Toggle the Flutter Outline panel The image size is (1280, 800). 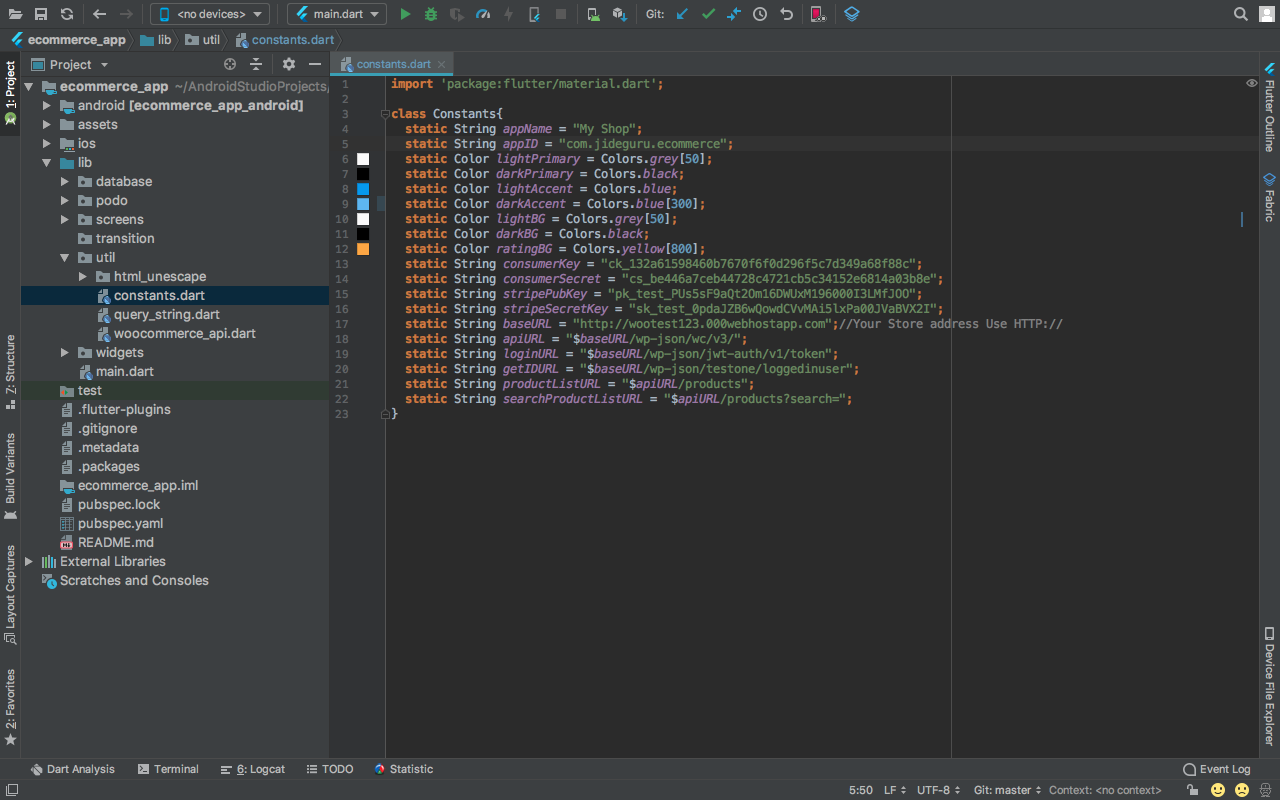click(1269, 107)
